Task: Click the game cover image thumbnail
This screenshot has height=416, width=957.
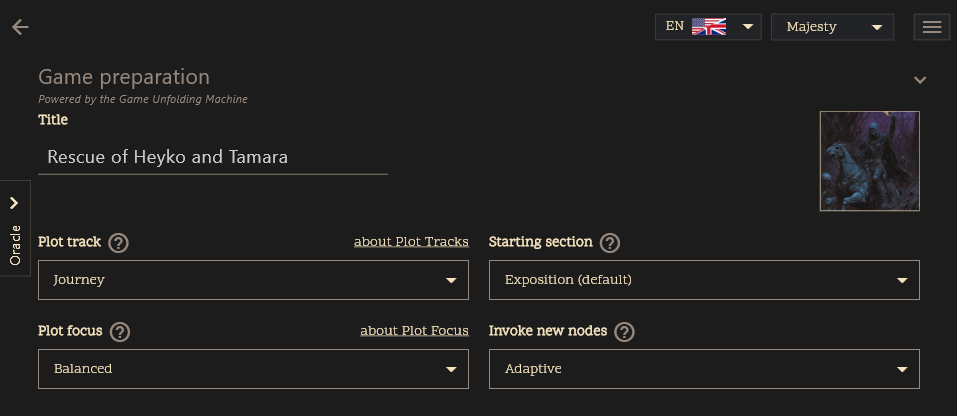Action: (x=869, y=161)
